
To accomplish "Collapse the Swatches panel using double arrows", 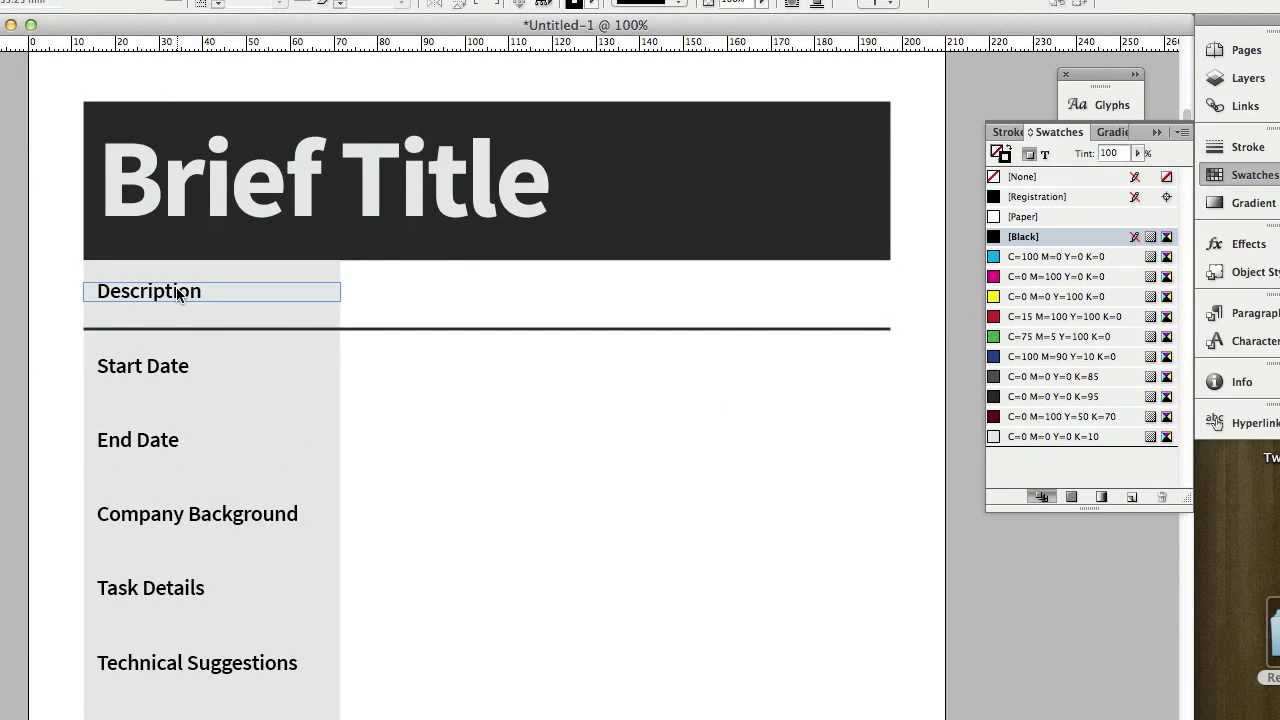I will point(1157,132).
